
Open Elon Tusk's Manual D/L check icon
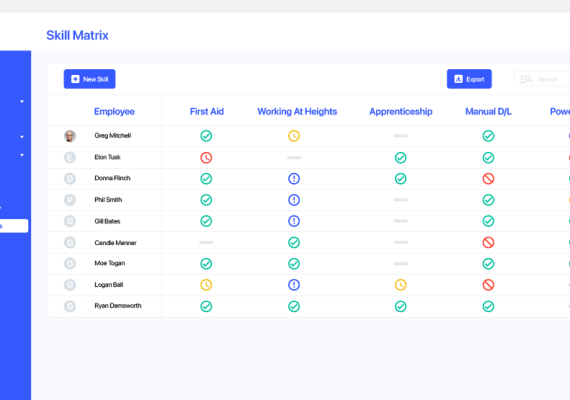click(488, 157)
